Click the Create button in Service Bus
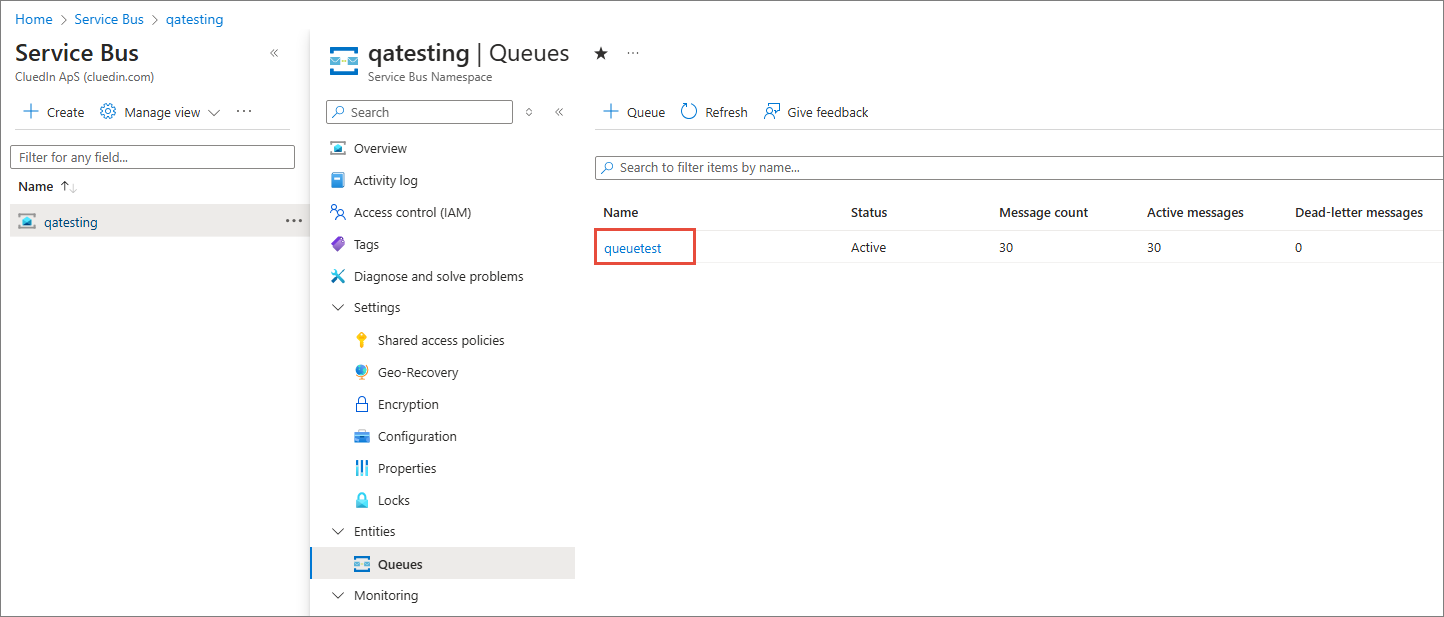Screen dimensions: 1444x617 point(54,112)
